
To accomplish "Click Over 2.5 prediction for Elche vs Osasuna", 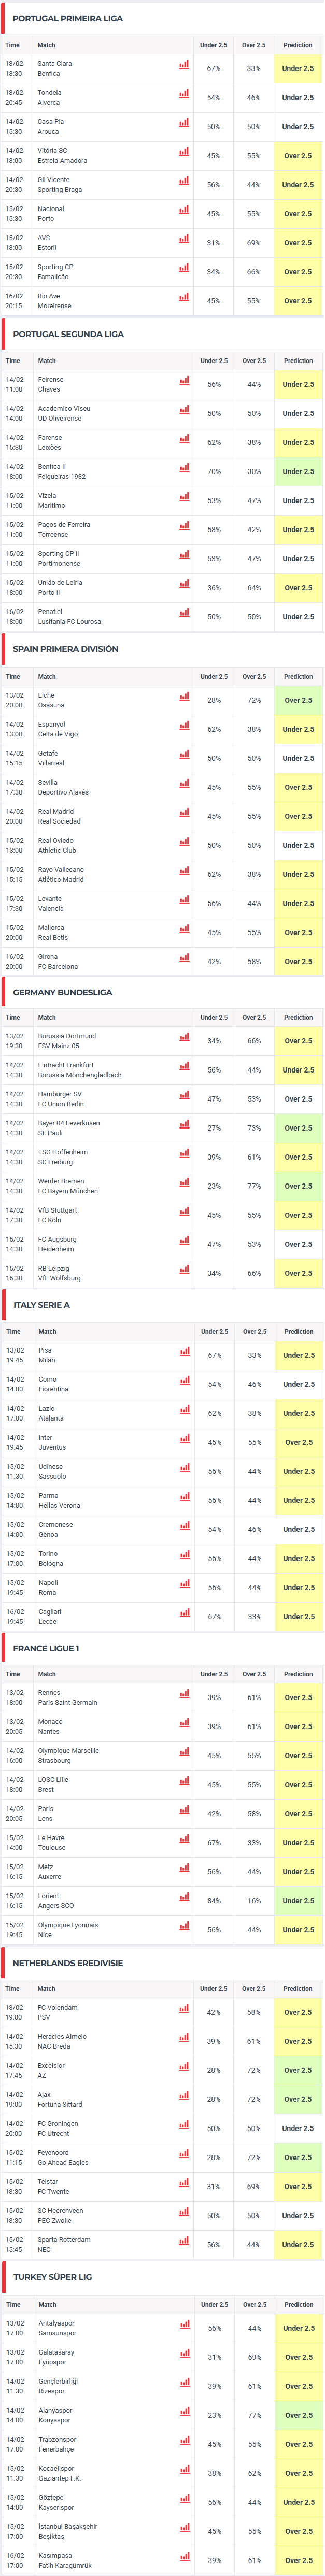I will point(298,700).
